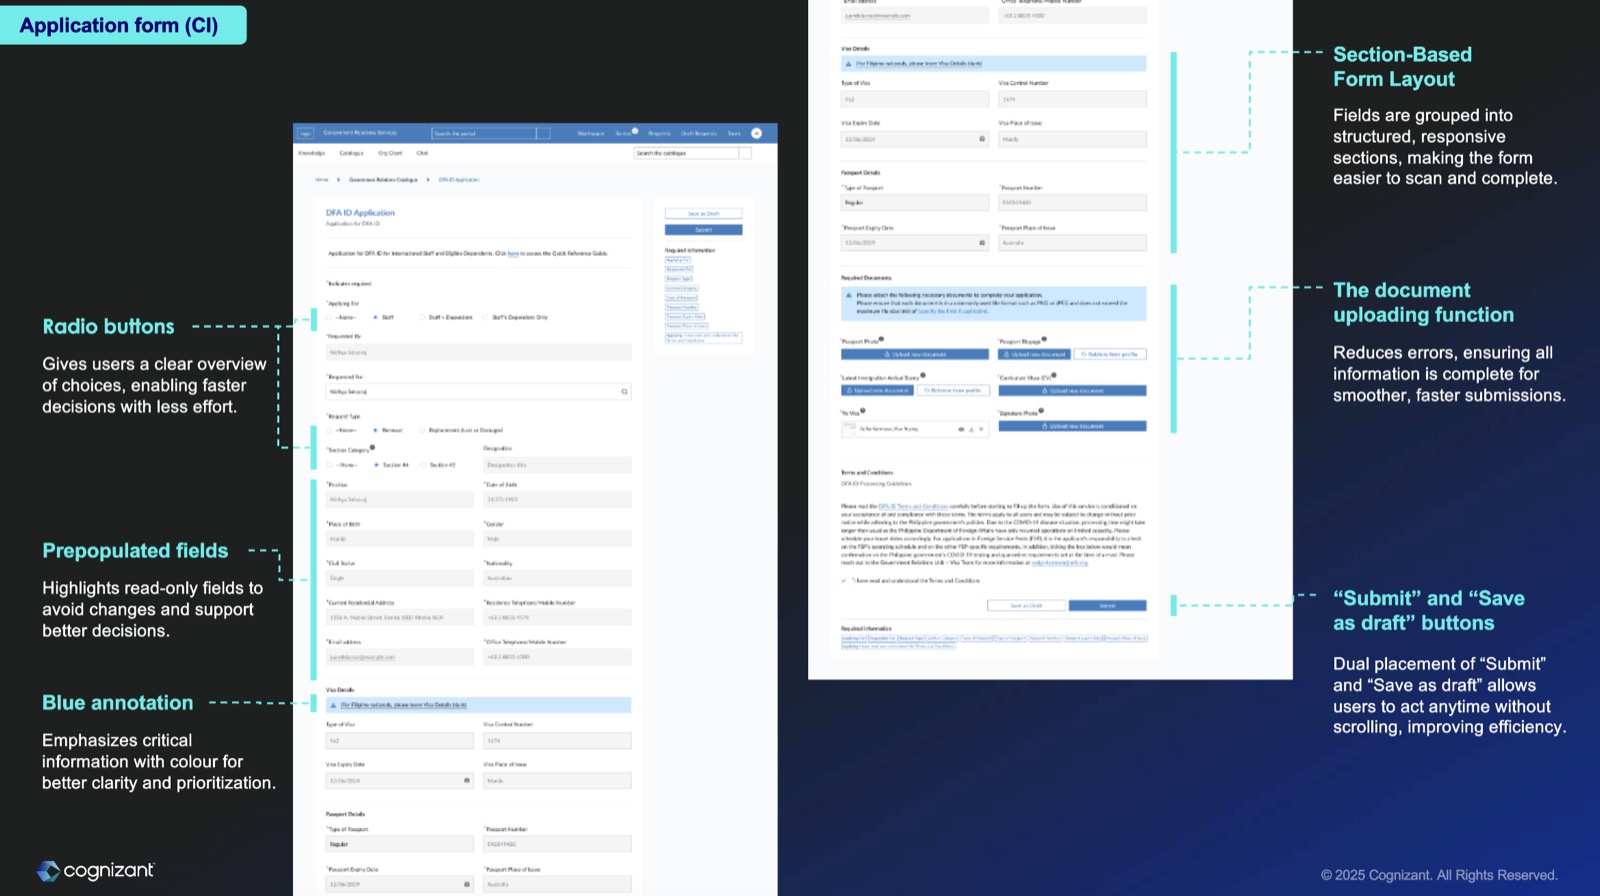
Task: Select Renewal under Request Type
Action: click(376, 430)
